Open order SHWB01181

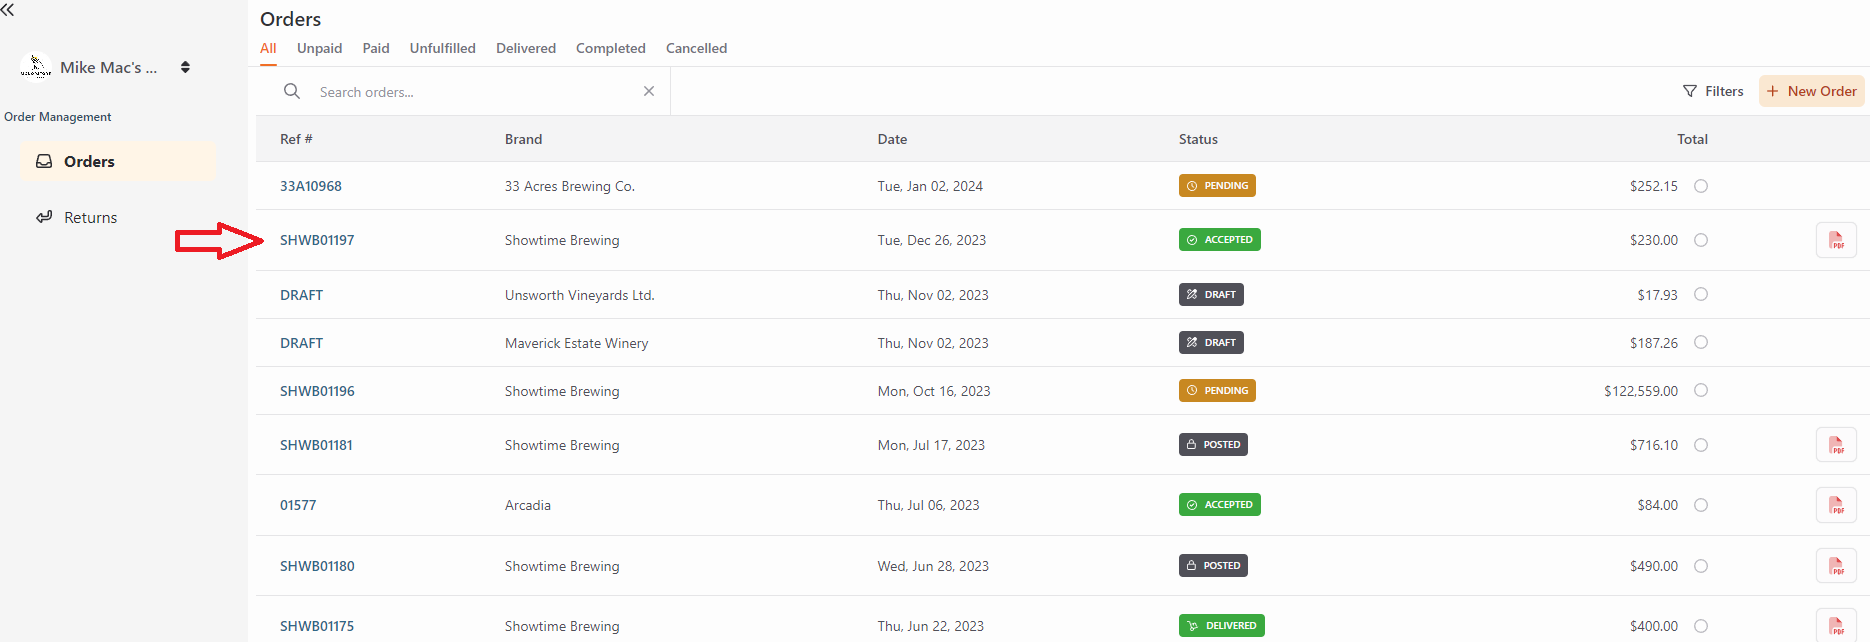[316, 445]
